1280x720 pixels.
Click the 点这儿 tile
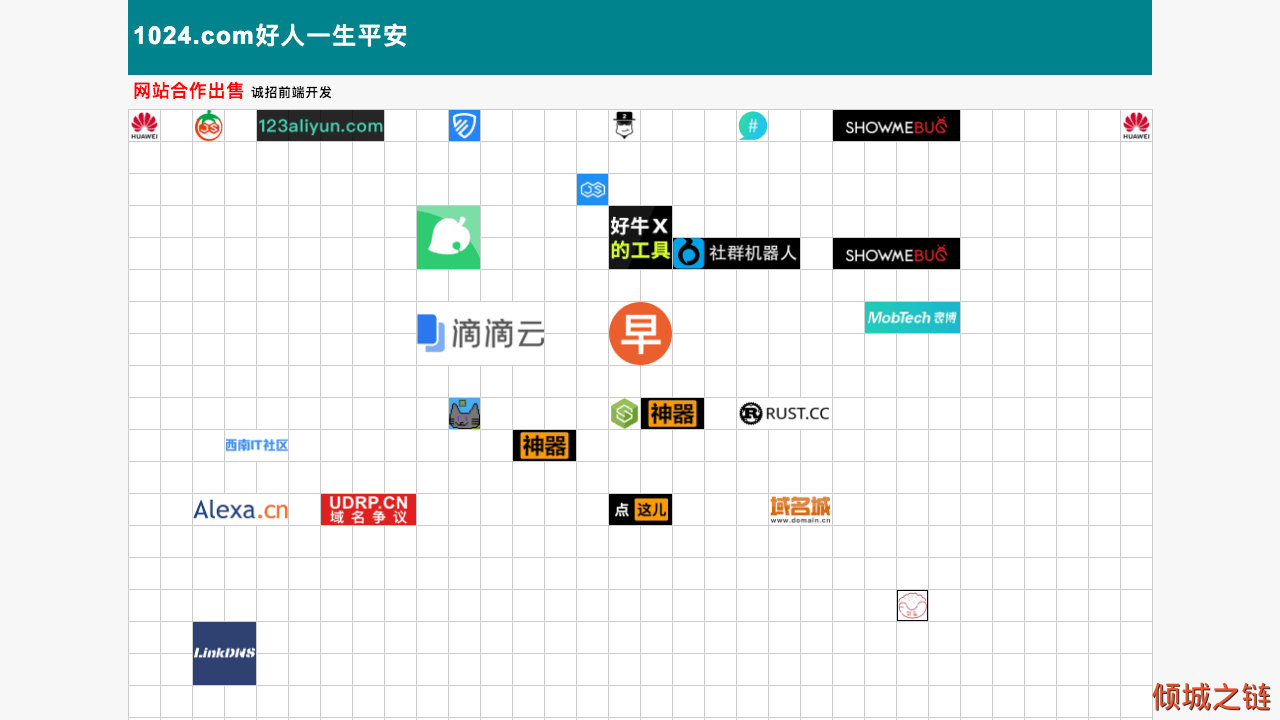click(640, 510)
